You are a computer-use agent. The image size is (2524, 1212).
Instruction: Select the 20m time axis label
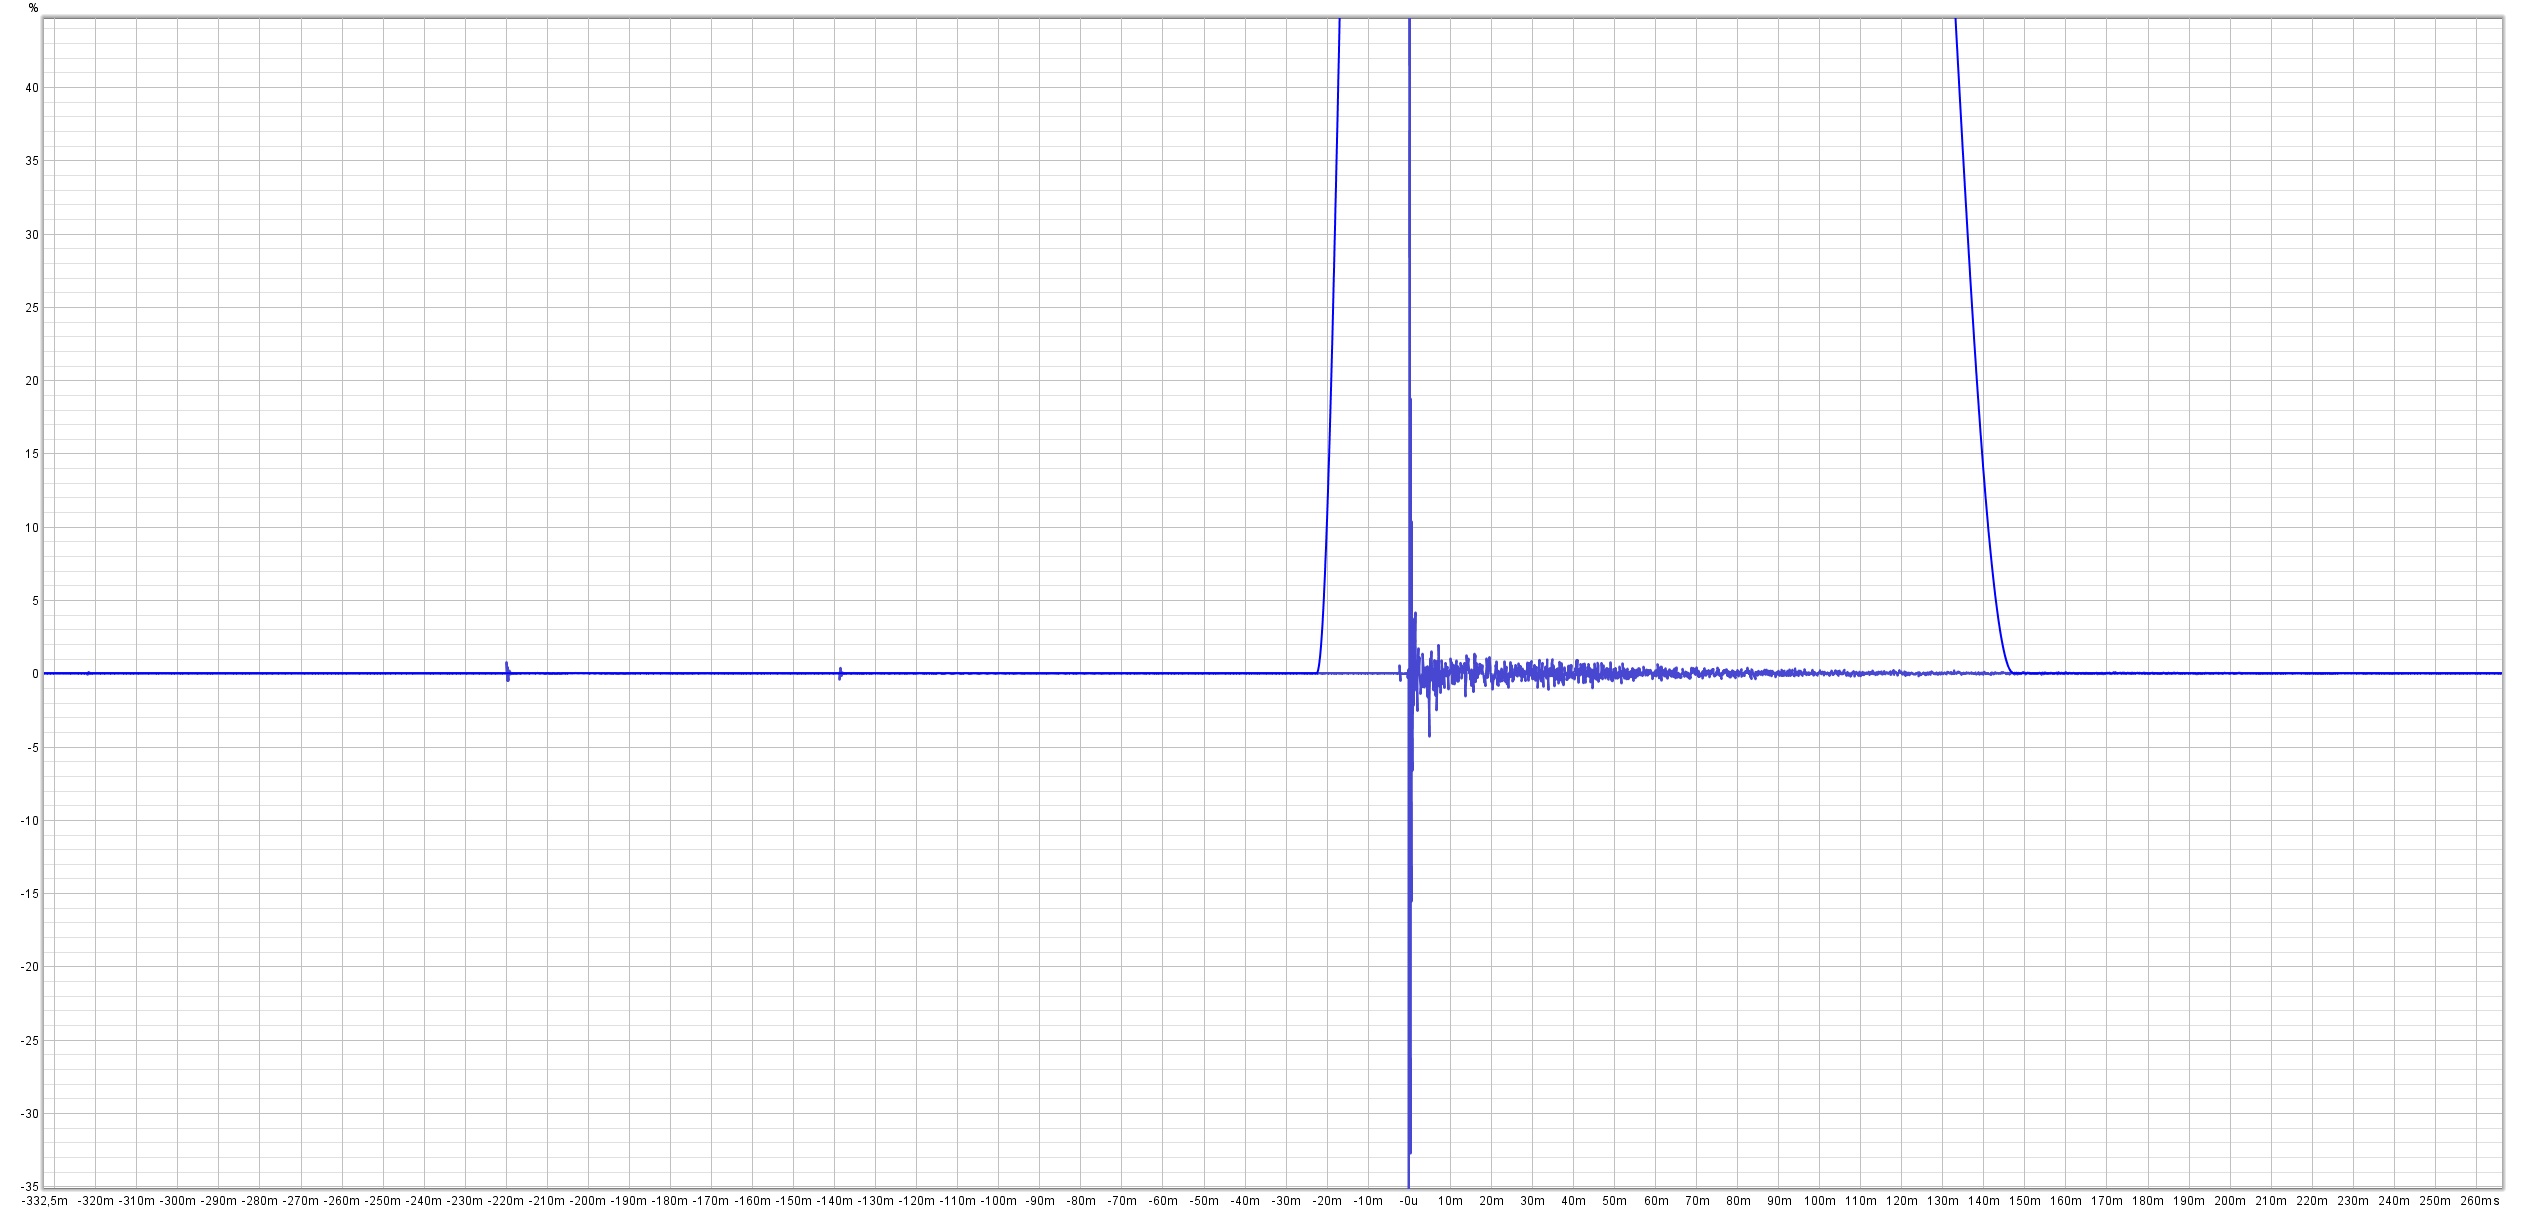point(1491,1201)
